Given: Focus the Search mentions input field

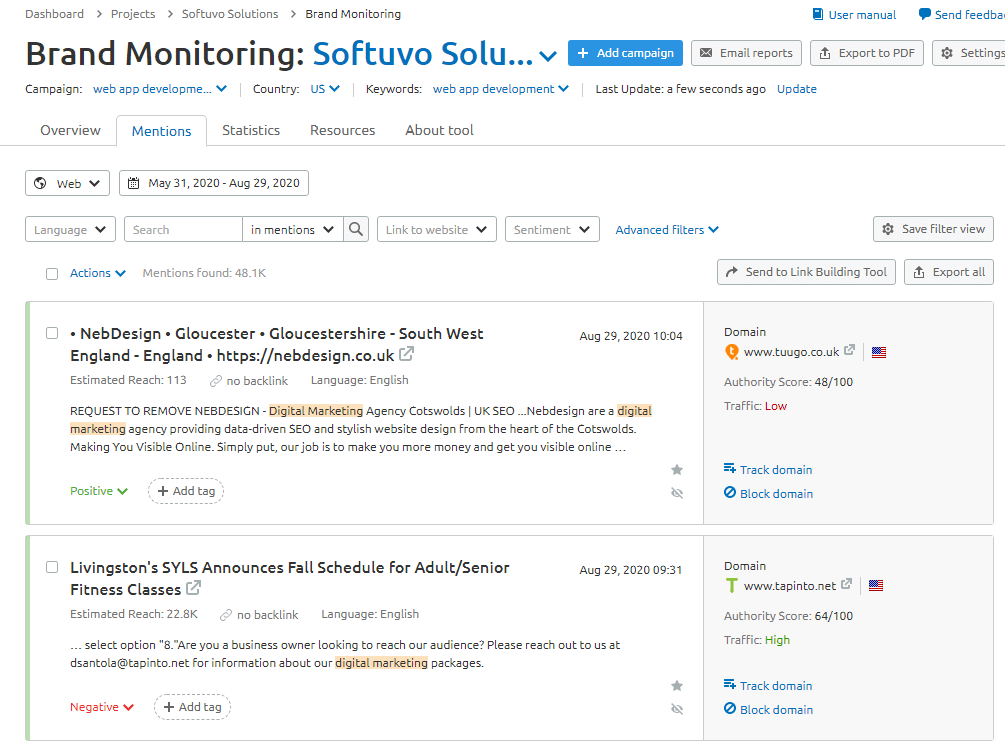Looking at the screenshot, I should (x=183, y=229).
